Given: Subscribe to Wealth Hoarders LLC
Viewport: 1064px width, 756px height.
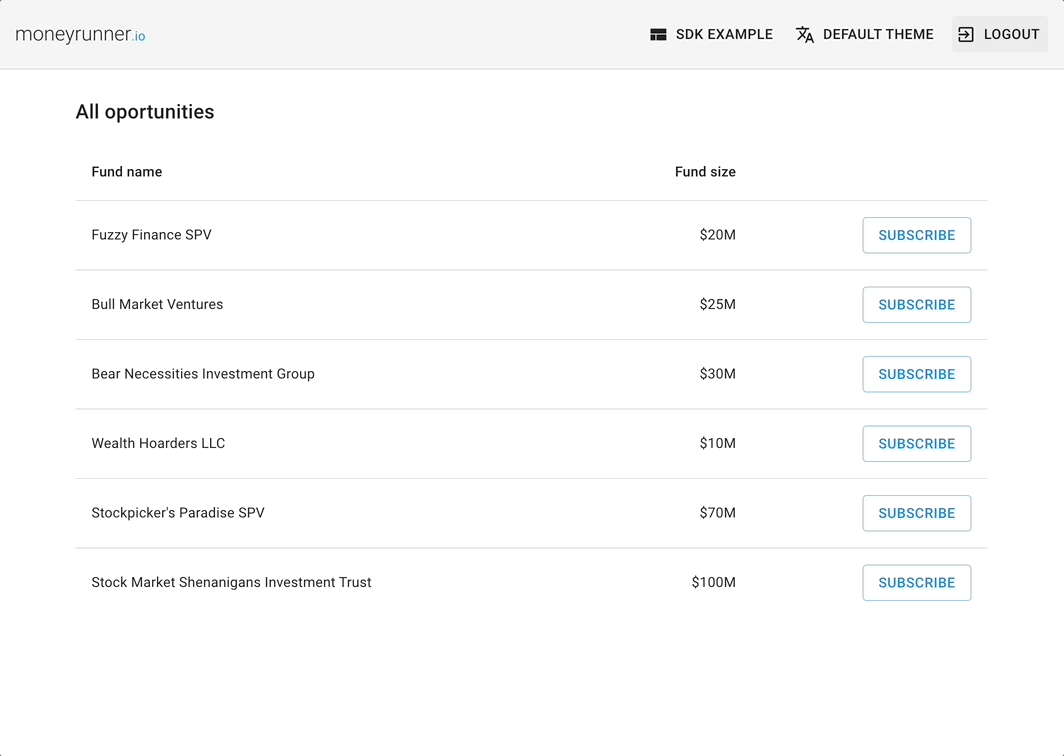Looking at the screenshot, I should (x=916, y=444).
